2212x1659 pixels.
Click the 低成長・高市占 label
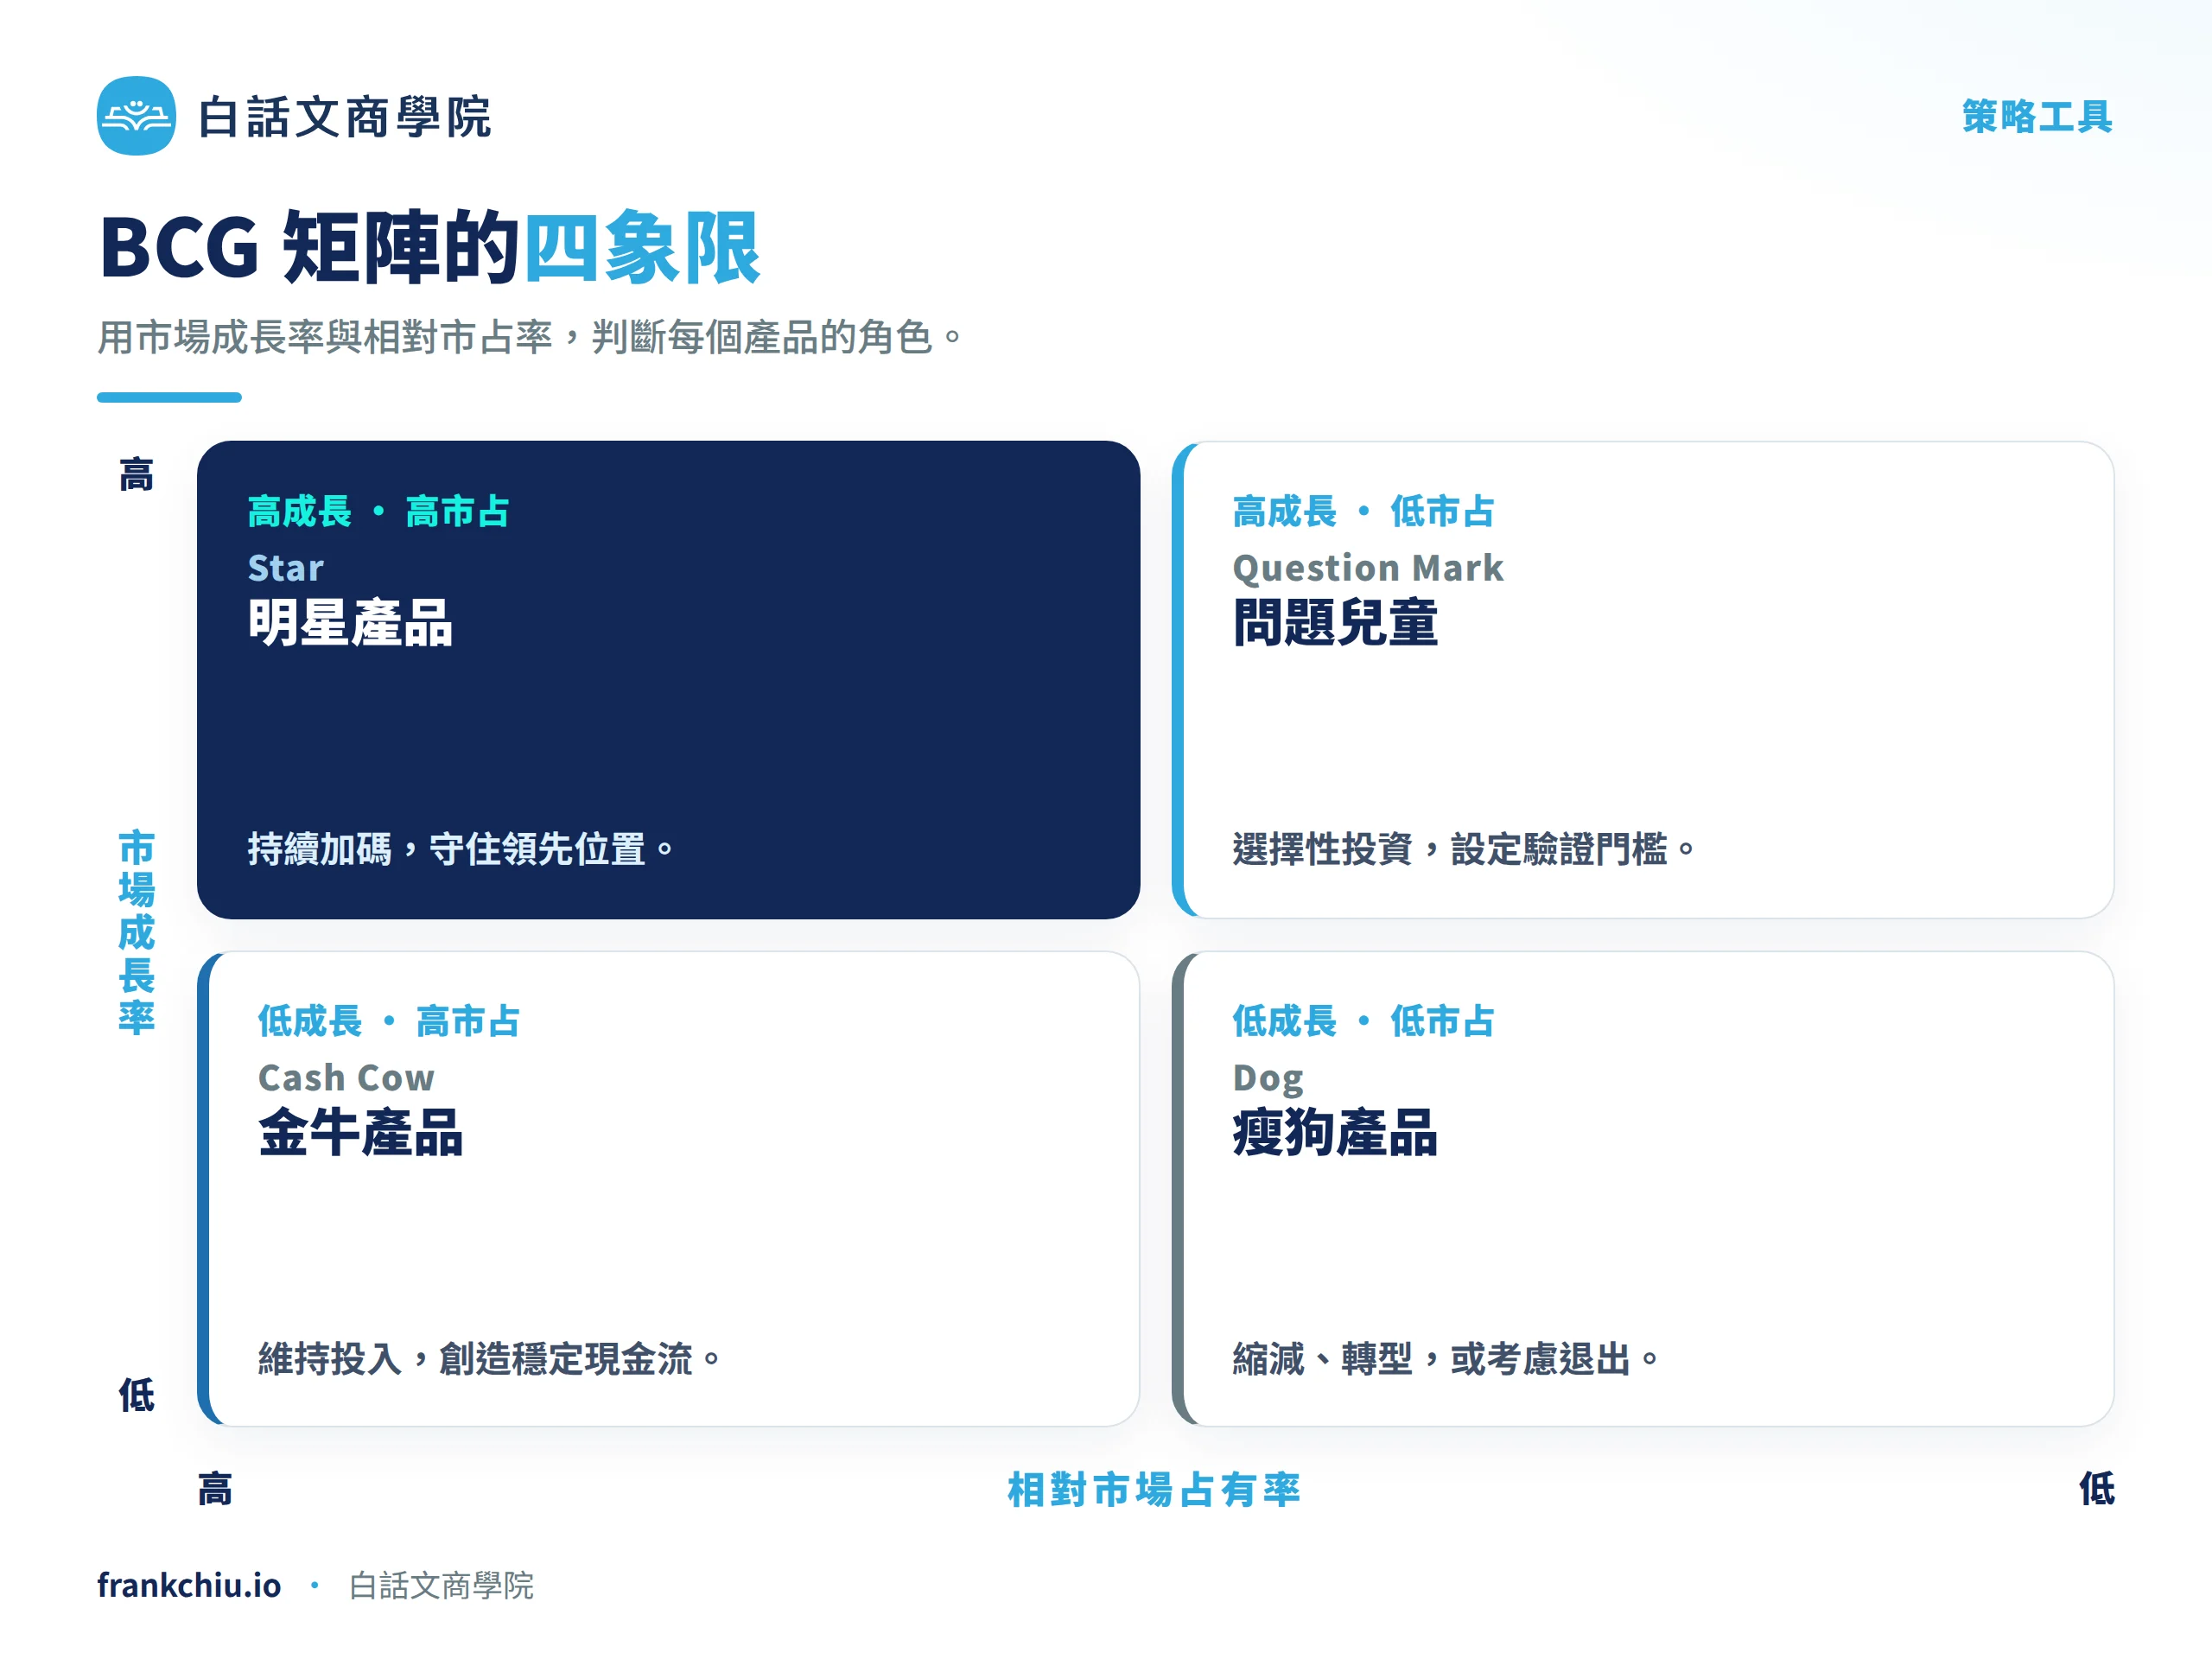pos(389,1021)
